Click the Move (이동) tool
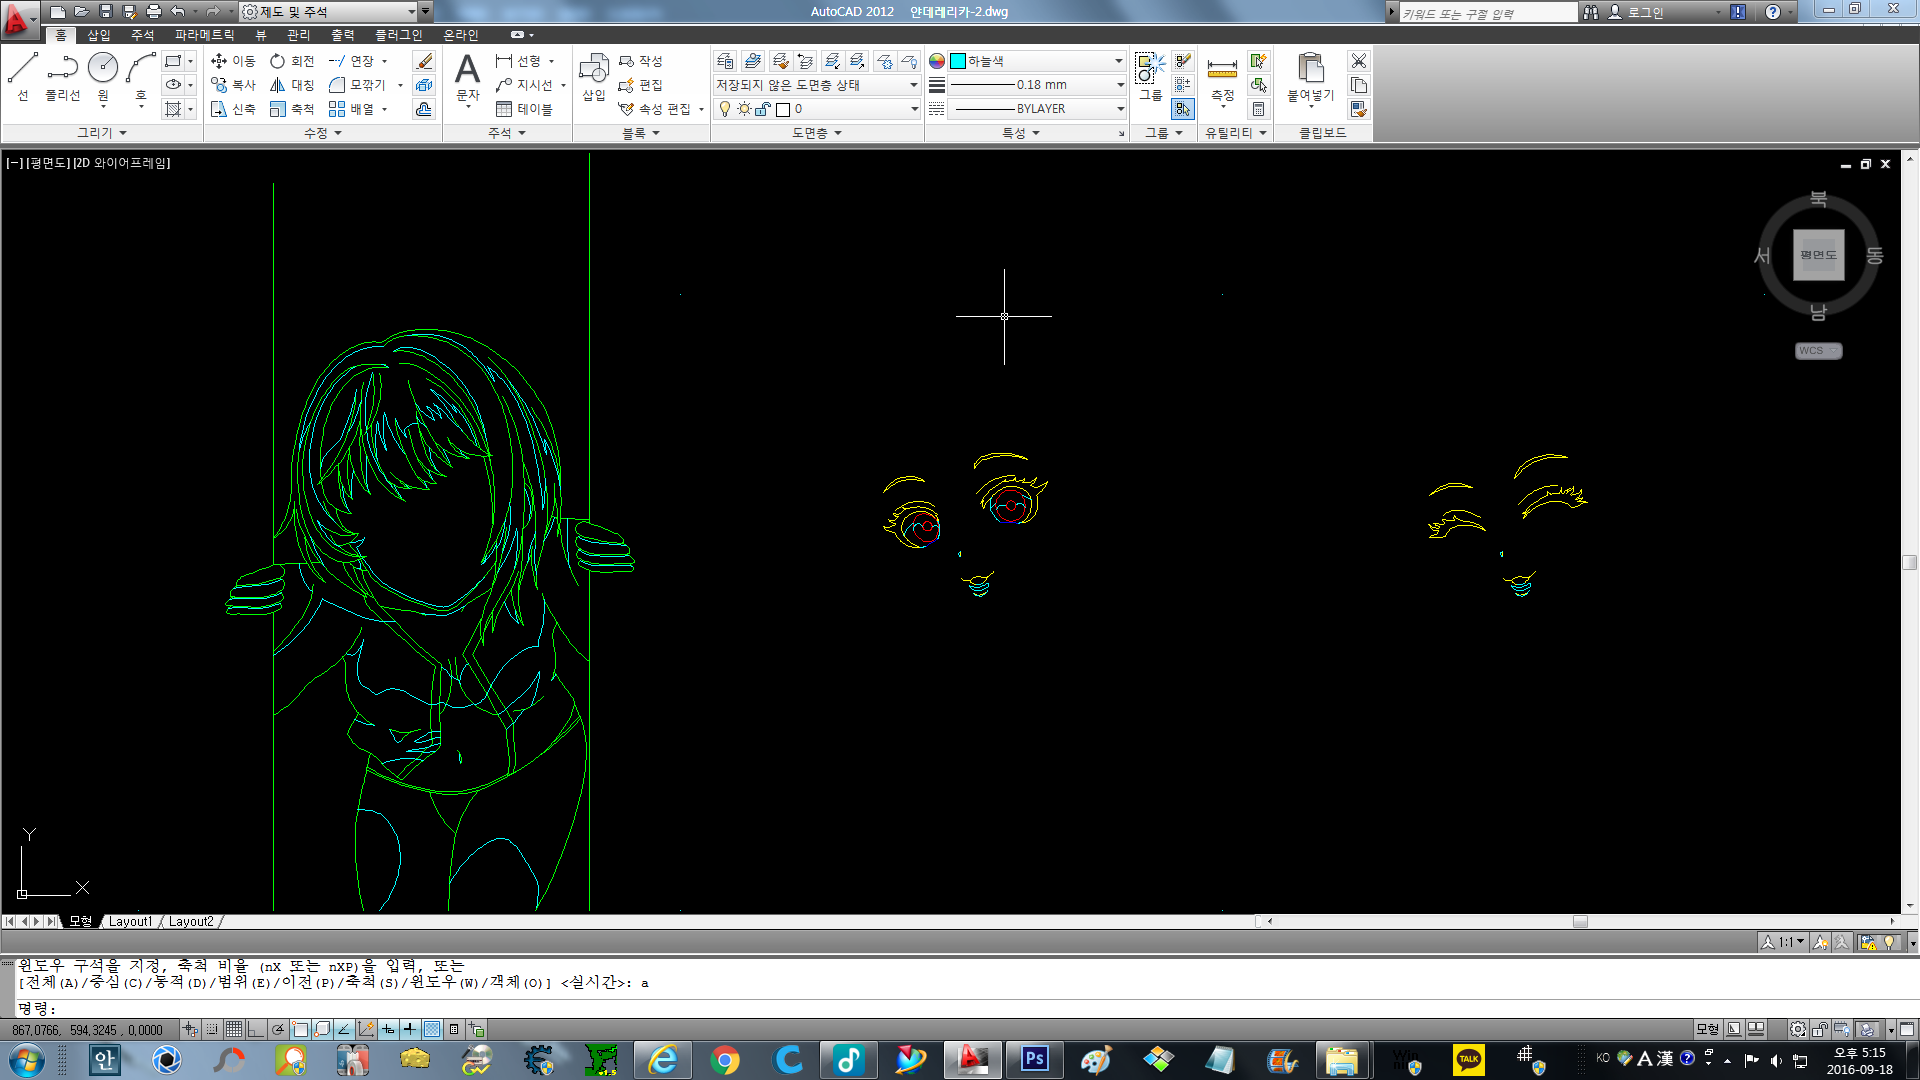This screenshot has width=1920, height=1080. [x=233, y=61]
